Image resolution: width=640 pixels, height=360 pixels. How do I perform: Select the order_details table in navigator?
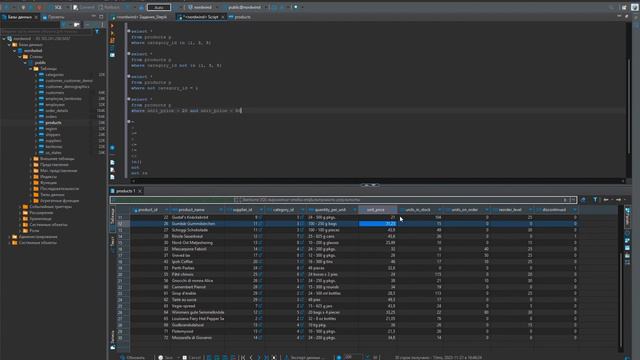pyautogui.click(x=56, y=111)
